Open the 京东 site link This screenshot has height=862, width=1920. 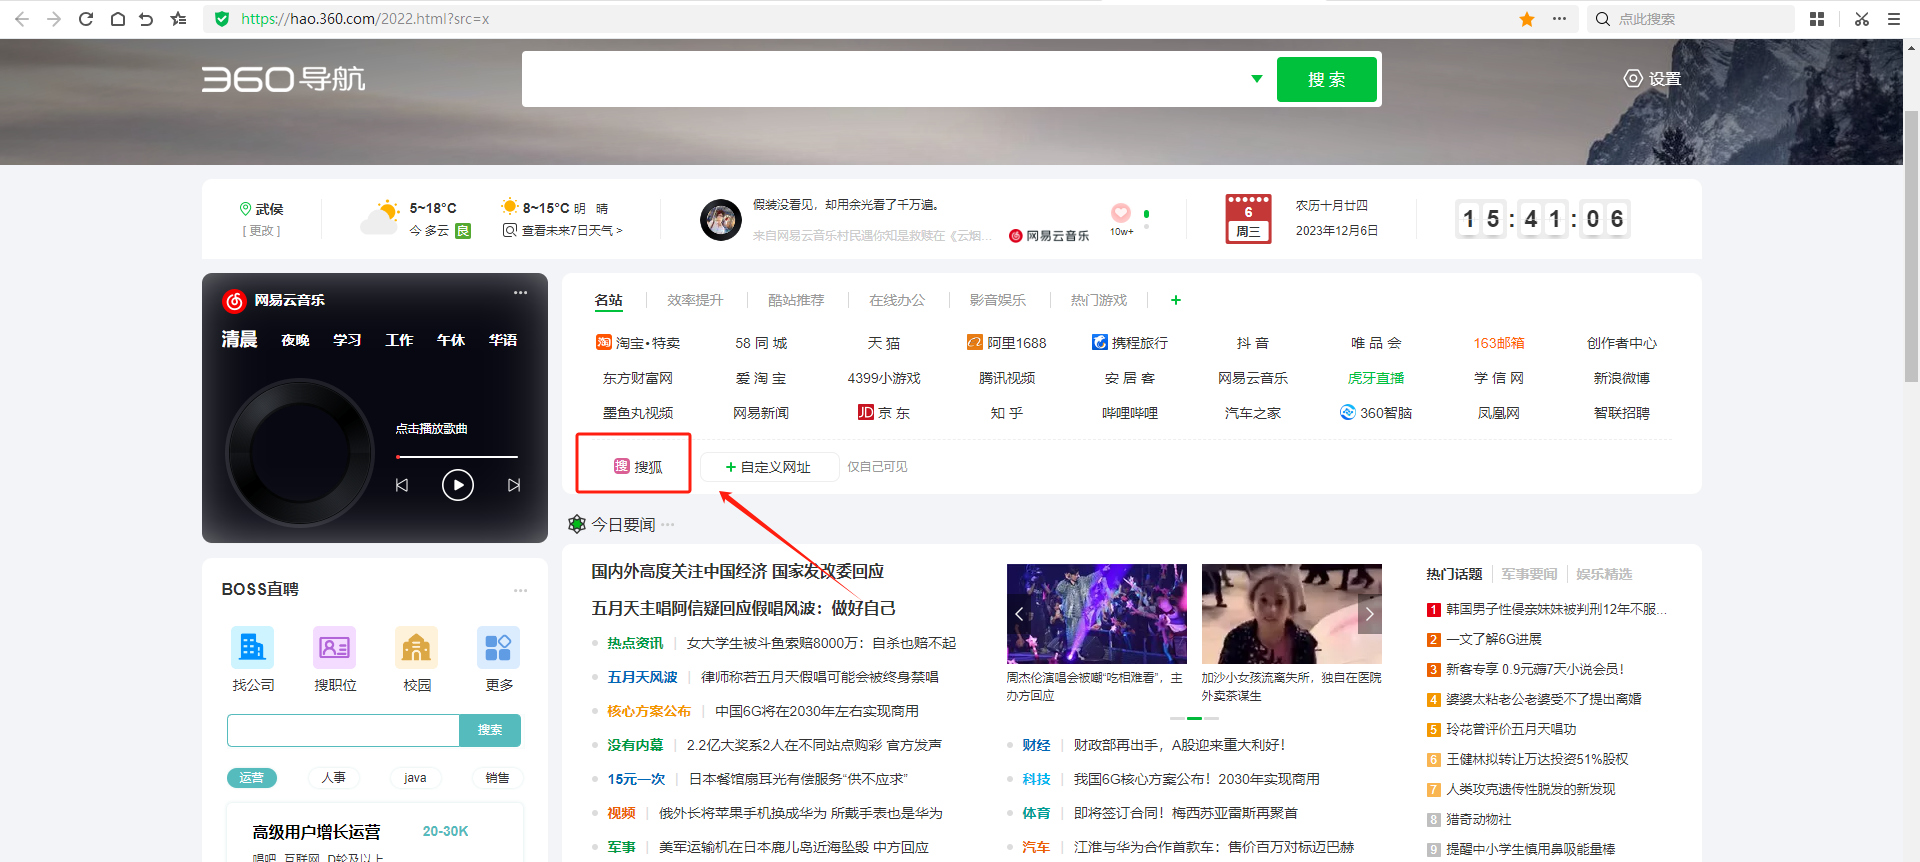(884, 413)
